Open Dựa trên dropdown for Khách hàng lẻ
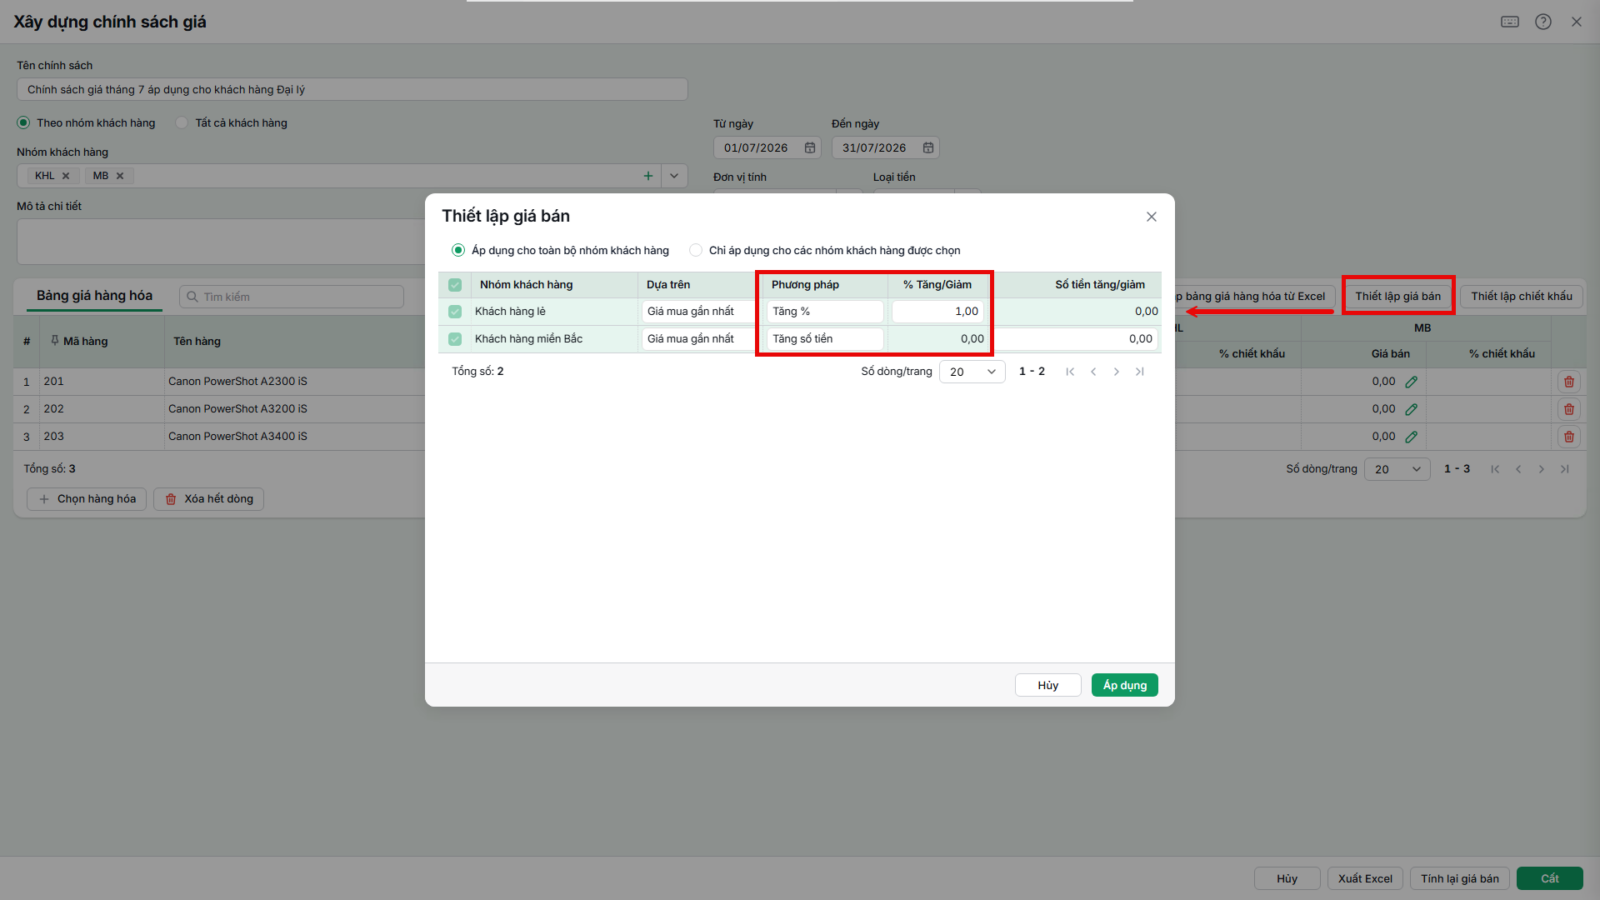The height and width of the screenshot is (900, 1600). [x=697, y=312]
